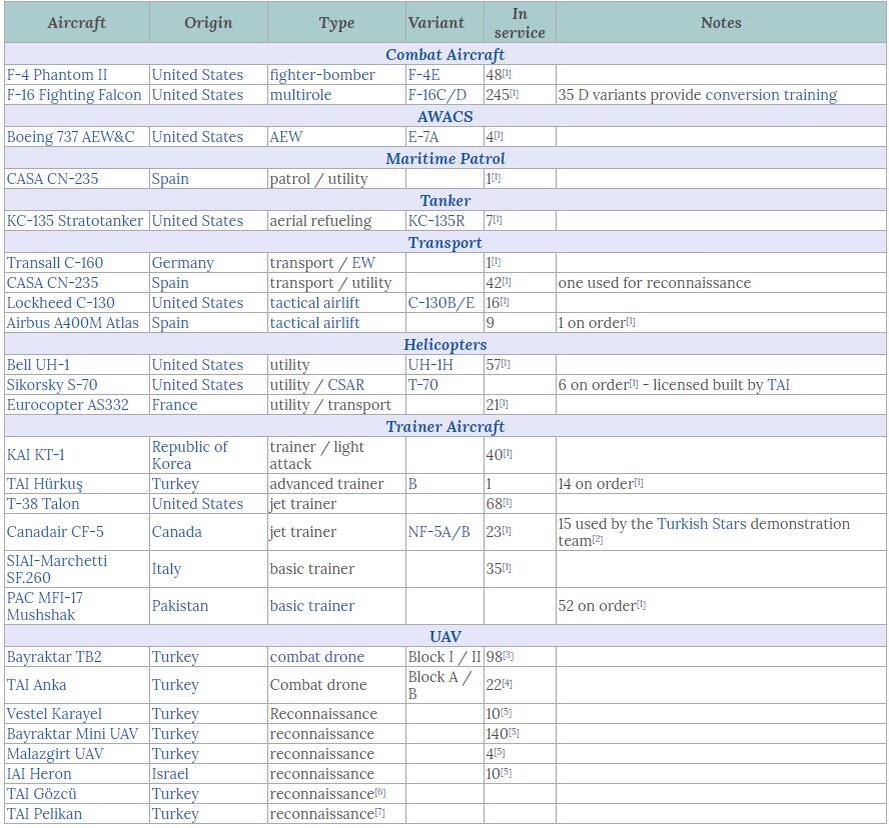
Task: Open the AEW type link
Action: (x=286, y=137)
